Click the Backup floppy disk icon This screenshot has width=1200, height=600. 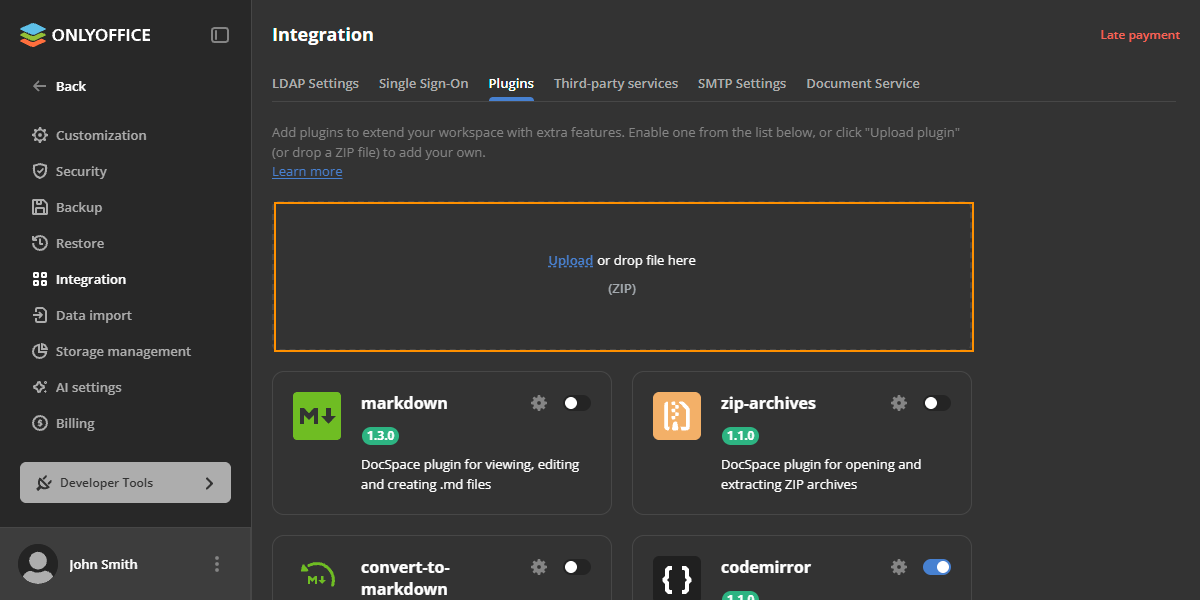40,207
